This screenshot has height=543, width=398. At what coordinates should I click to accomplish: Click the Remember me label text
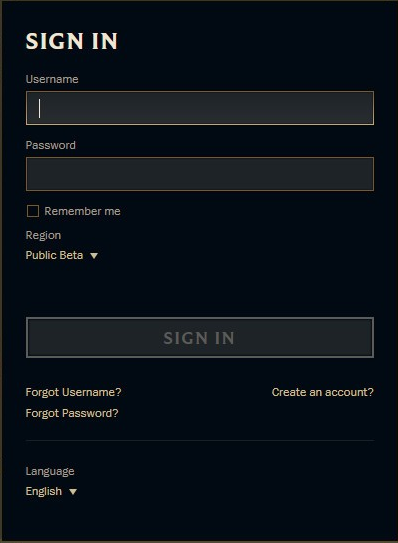point(82,211)
